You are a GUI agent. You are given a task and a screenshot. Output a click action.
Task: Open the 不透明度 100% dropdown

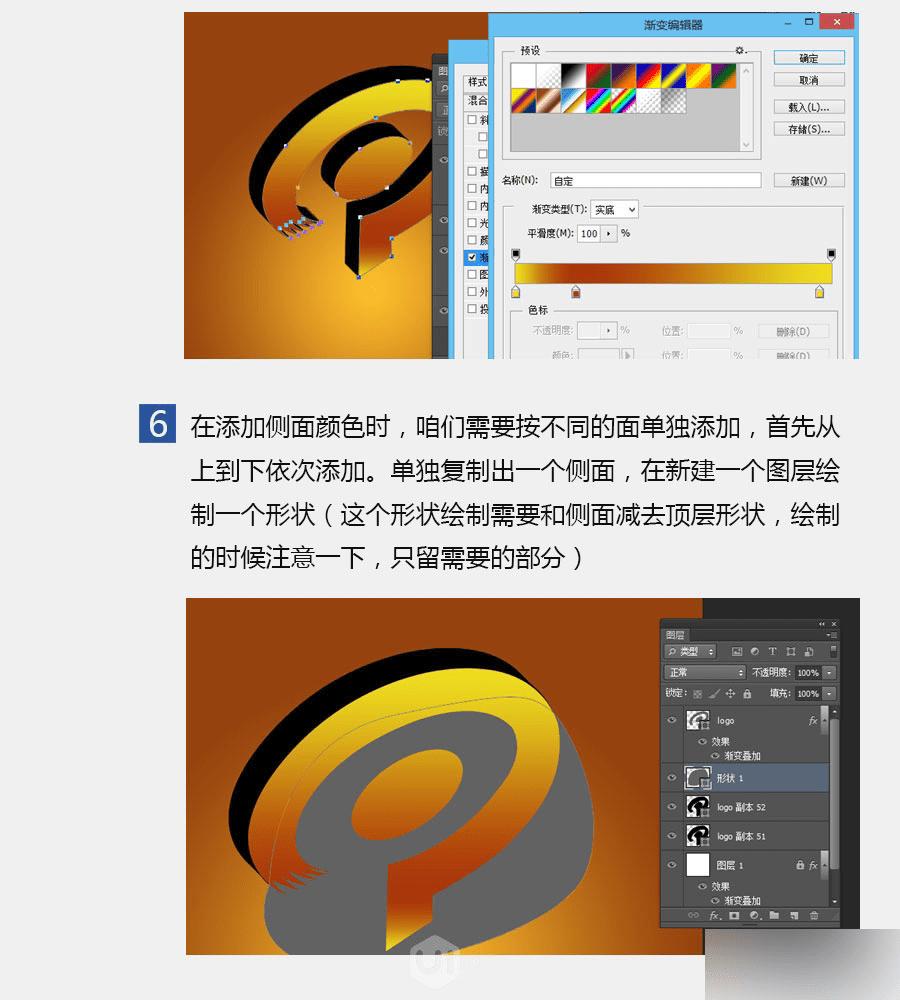tap(829, 672)
